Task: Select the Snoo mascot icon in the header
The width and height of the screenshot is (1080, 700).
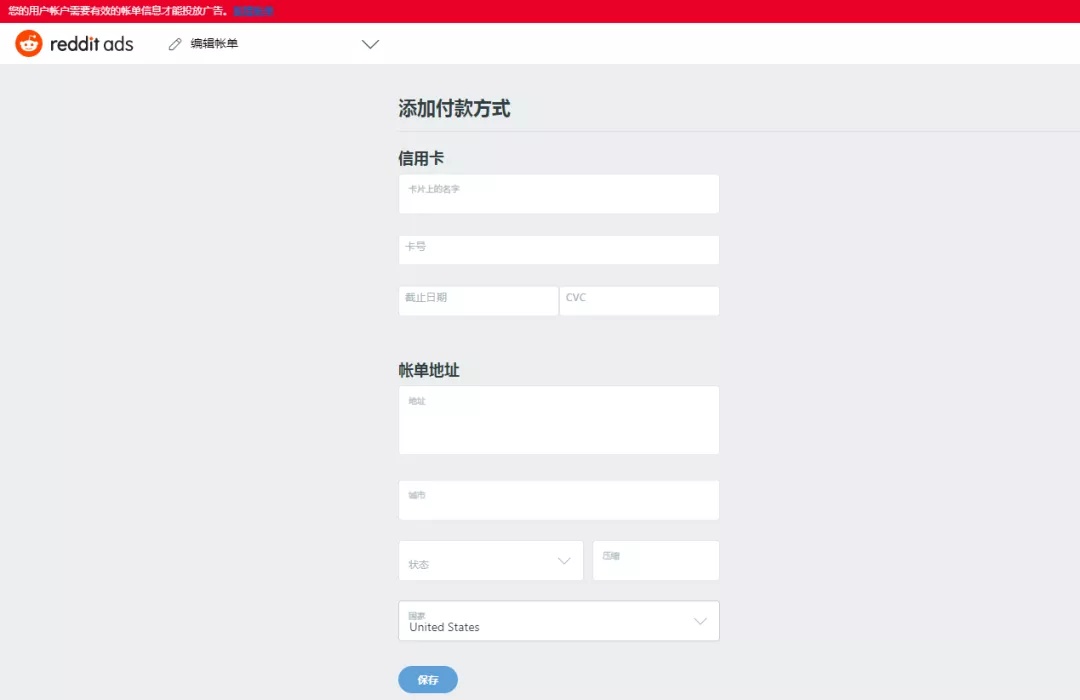Action: (27, 43)
